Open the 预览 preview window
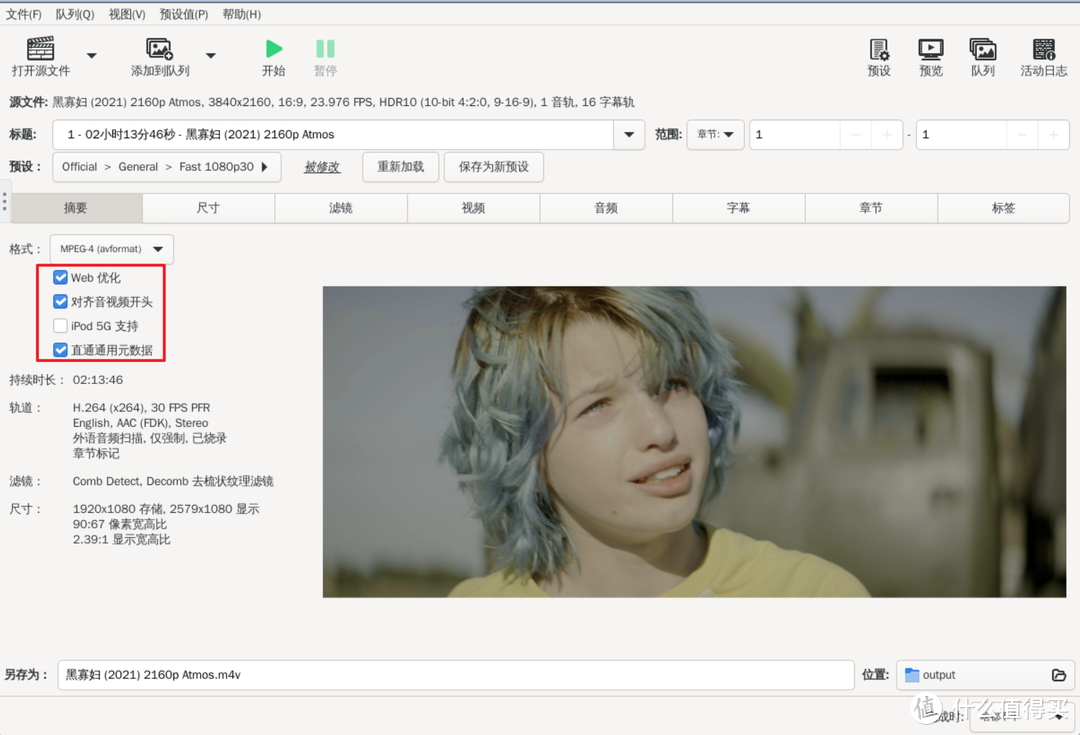Image resolution: width=1080 pixels, height=735 pixels. 930,57
